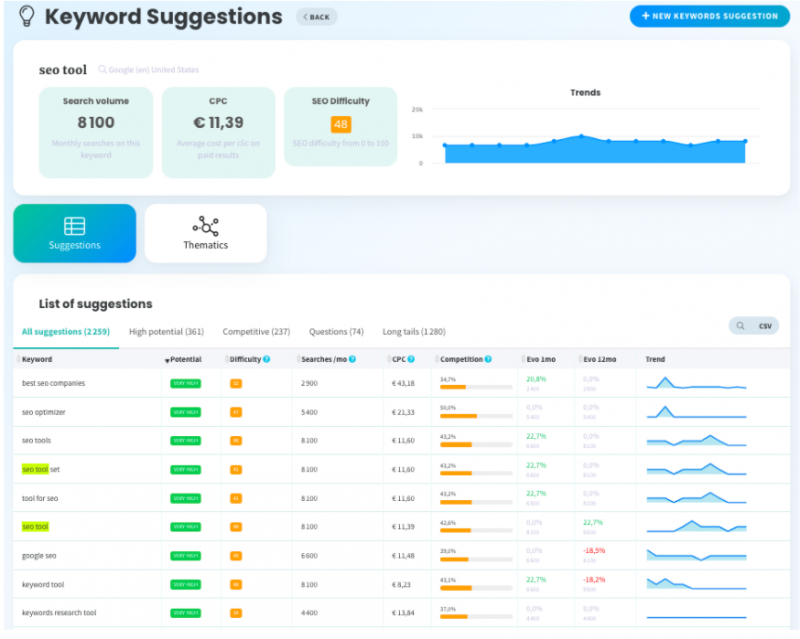Click the Google (en) United States search icon
The image size is (800, 639).
coord(103,69)
